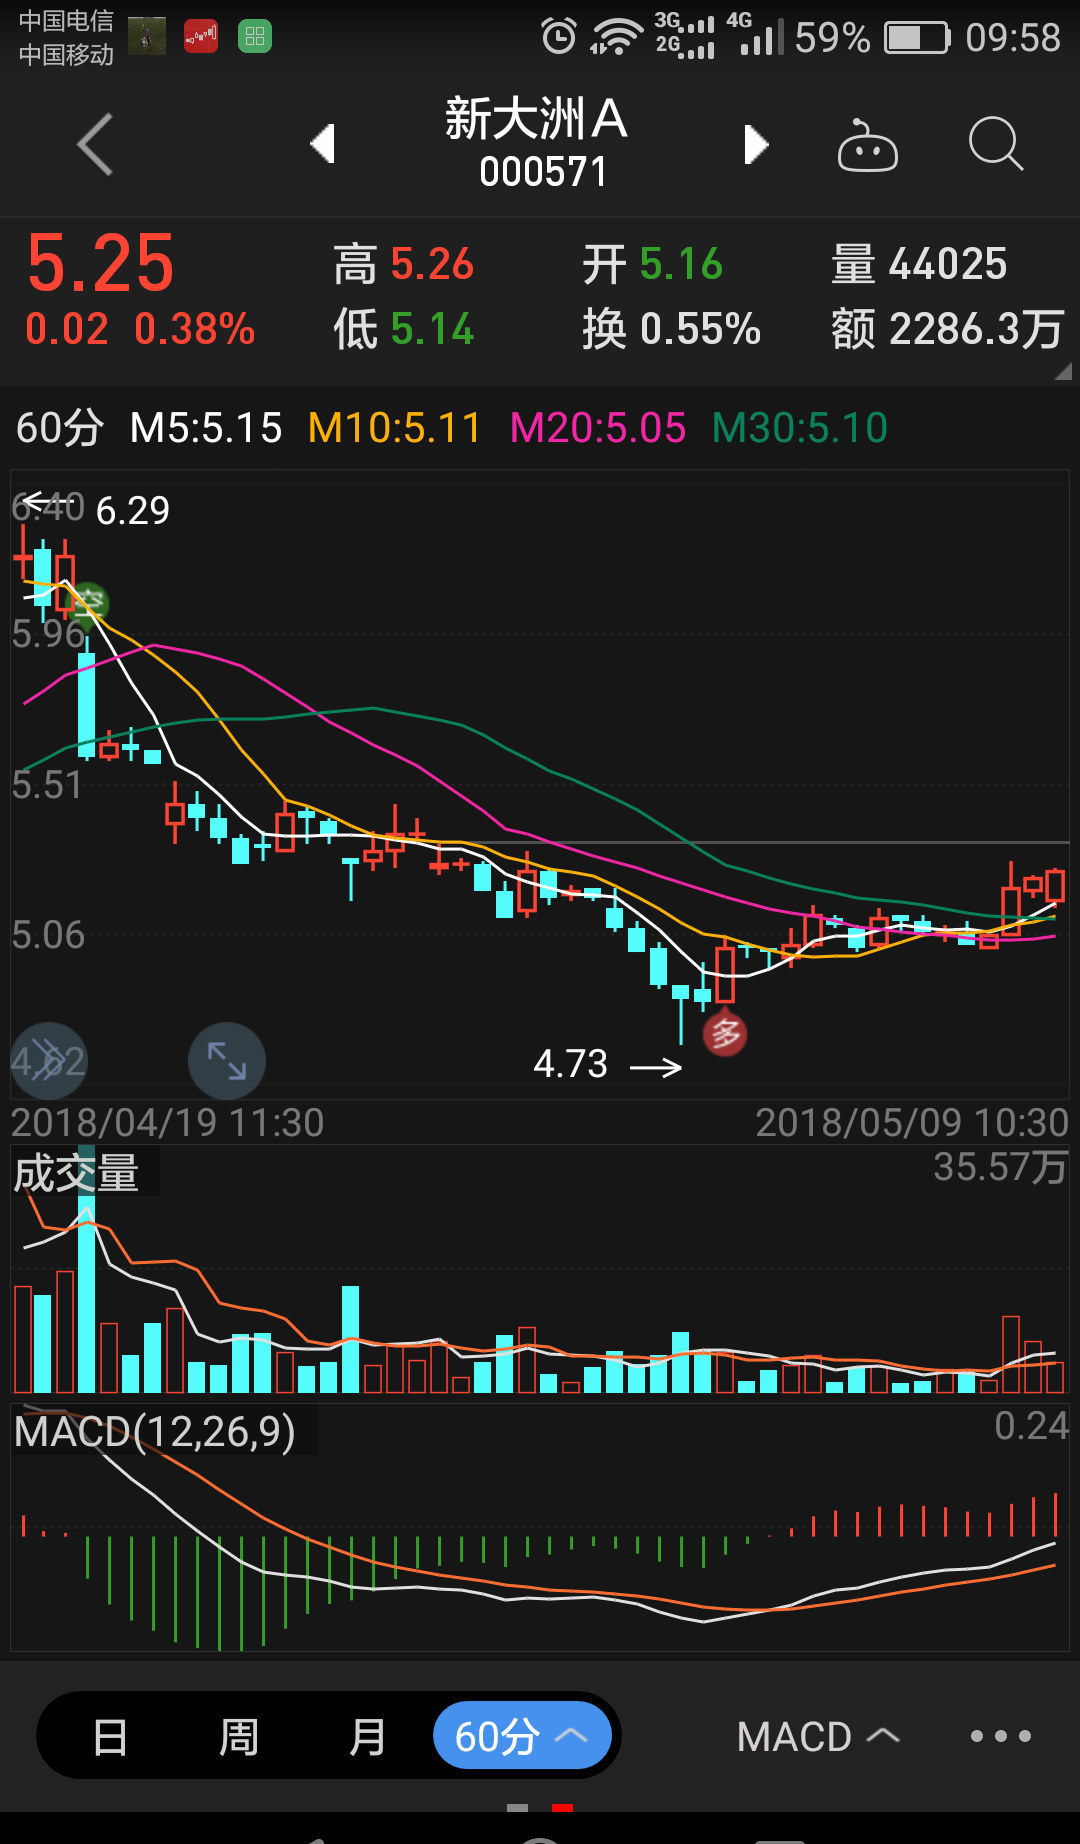Tap the alarm clock status icon
1080x1844 pixels.
pos(558,37)
